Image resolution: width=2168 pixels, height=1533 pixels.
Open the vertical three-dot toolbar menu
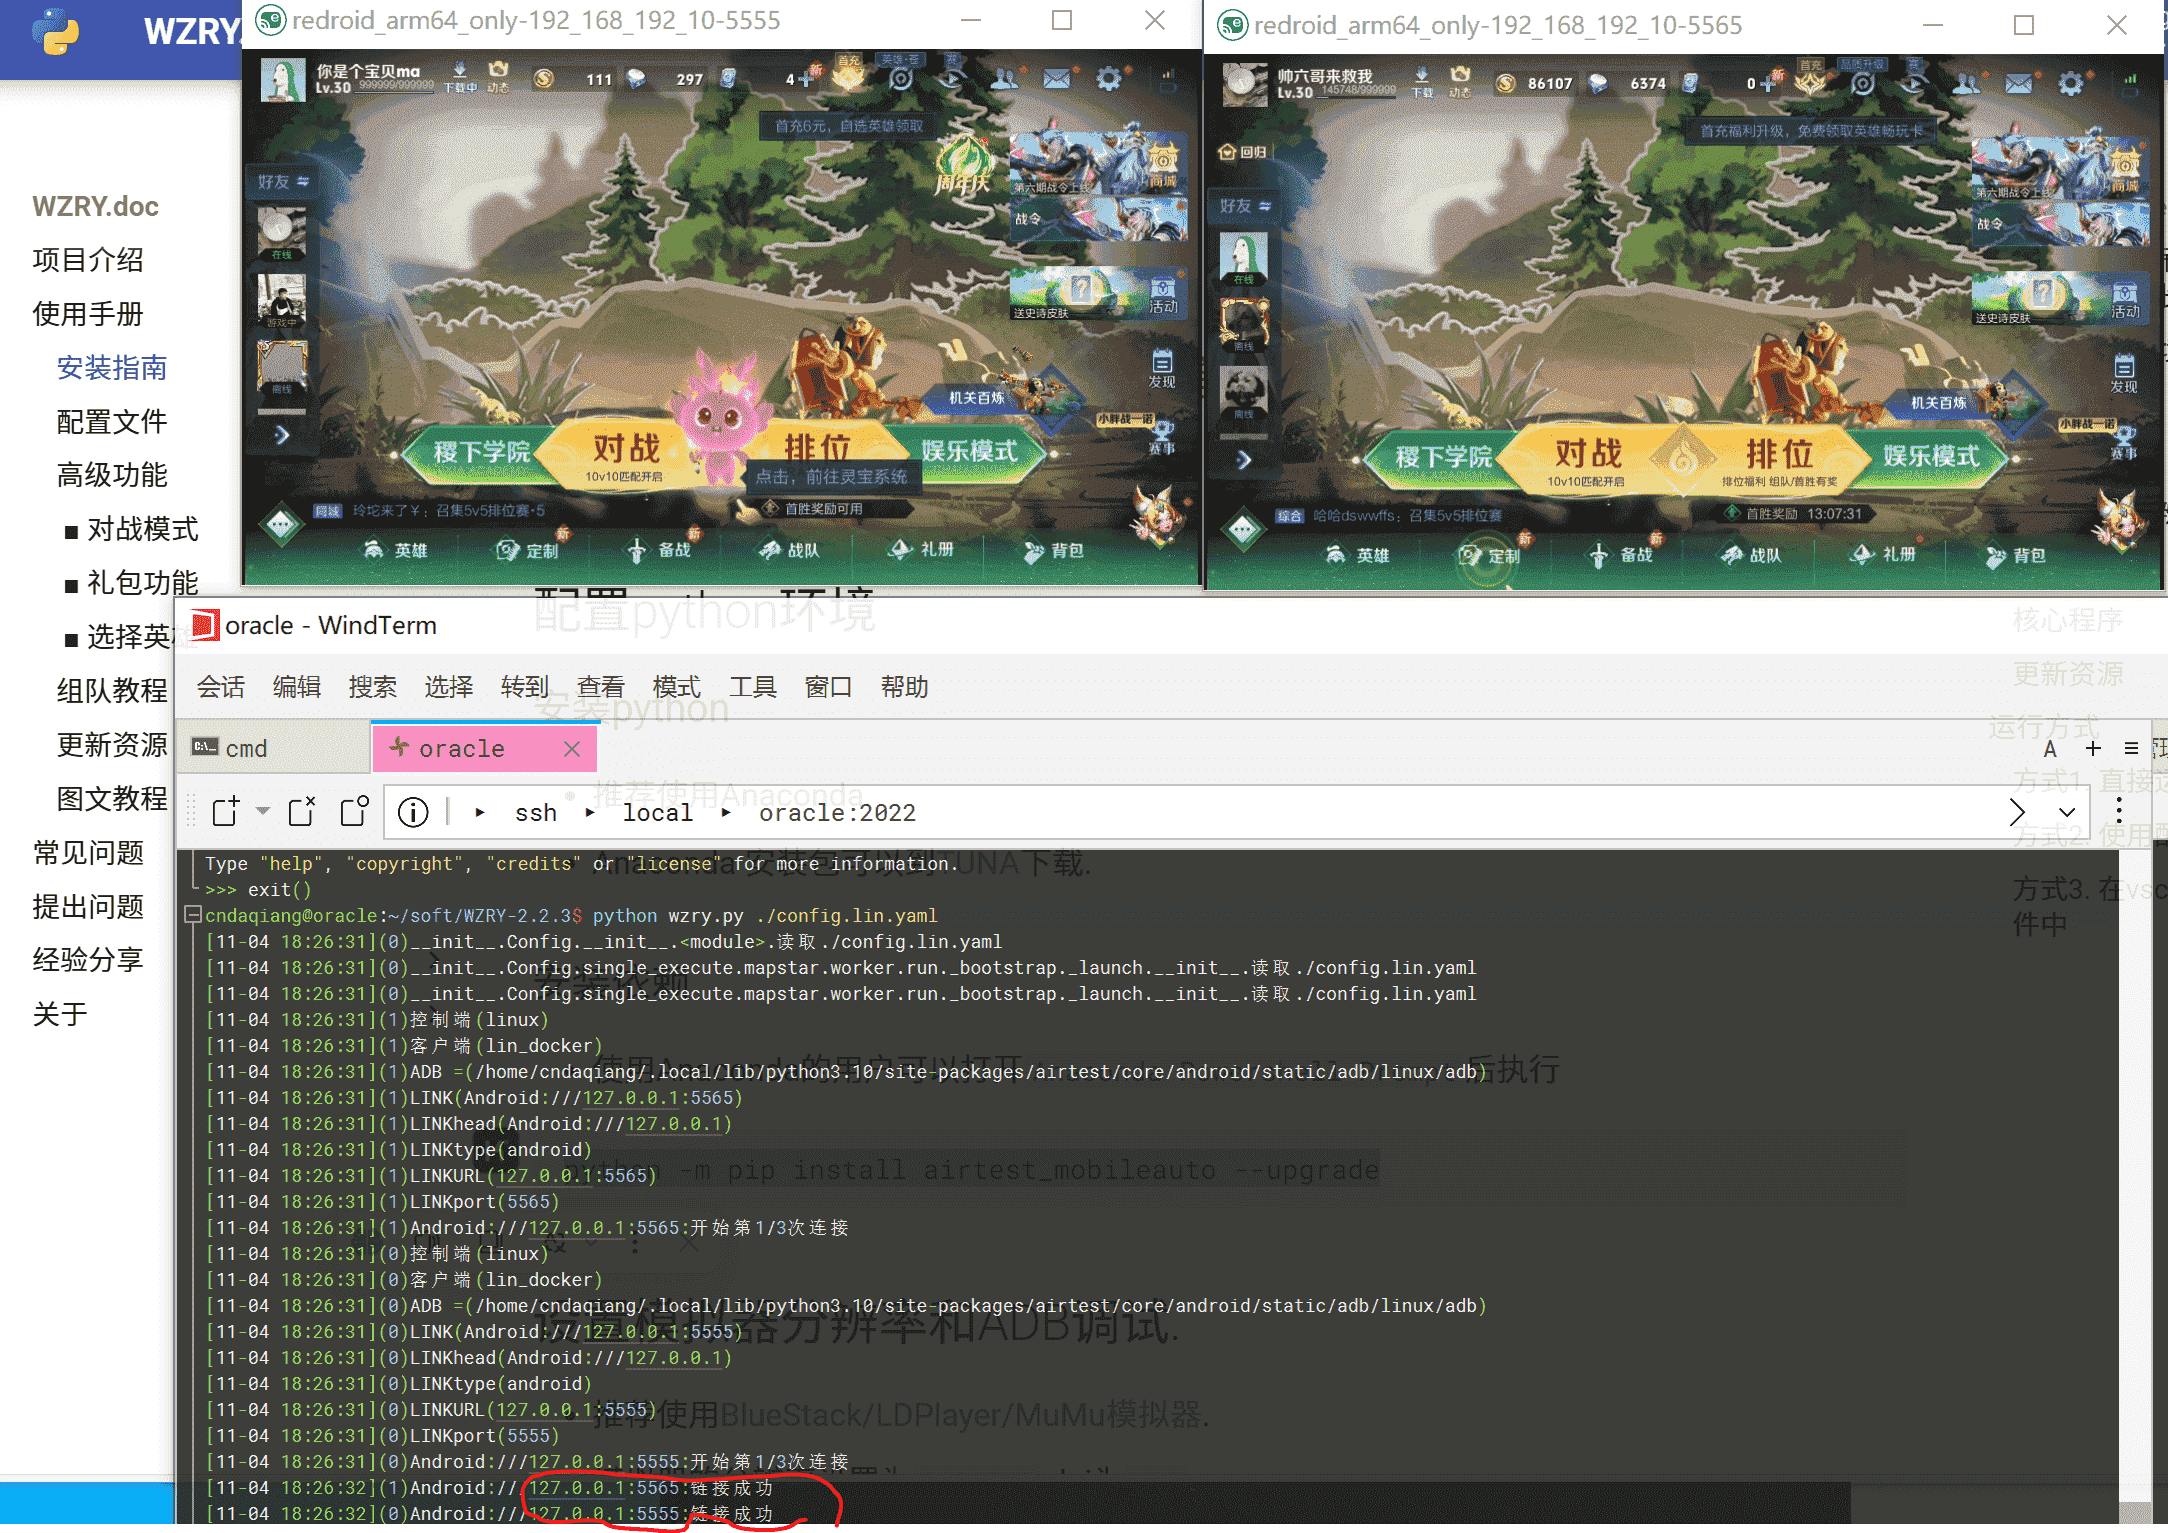[2119, 811]
